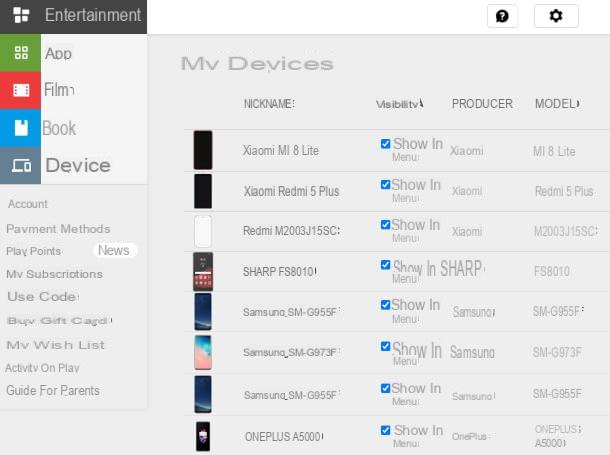610x455 pixels.
Task: Click the green App icon
Action: pyautogui.click(x=21, y=53)
